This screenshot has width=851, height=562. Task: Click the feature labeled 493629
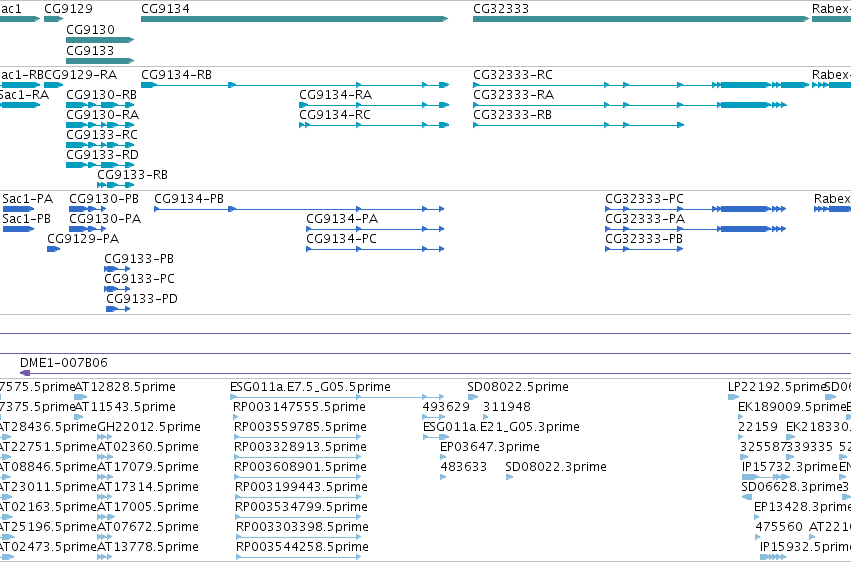(x=446, y=407)
